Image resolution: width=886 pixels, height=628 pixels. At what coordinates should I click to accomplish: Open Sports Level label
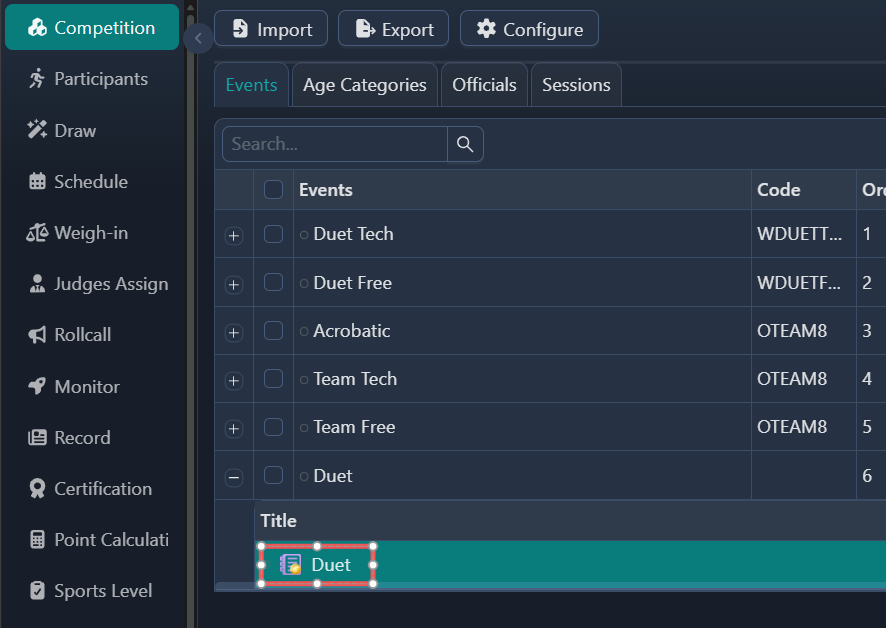pos(103,591)
